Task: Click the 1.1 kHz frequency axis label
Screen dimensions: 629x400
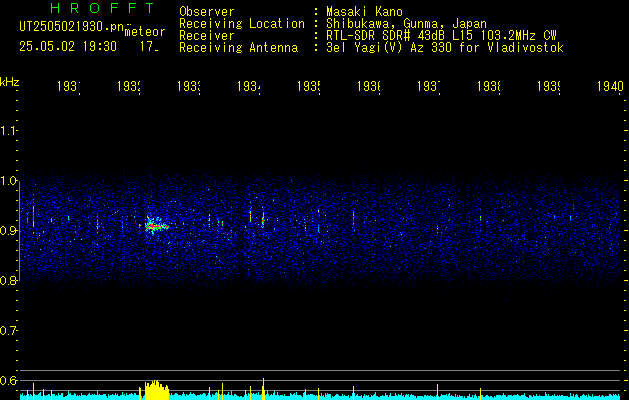Action: (x=8, y=131)
